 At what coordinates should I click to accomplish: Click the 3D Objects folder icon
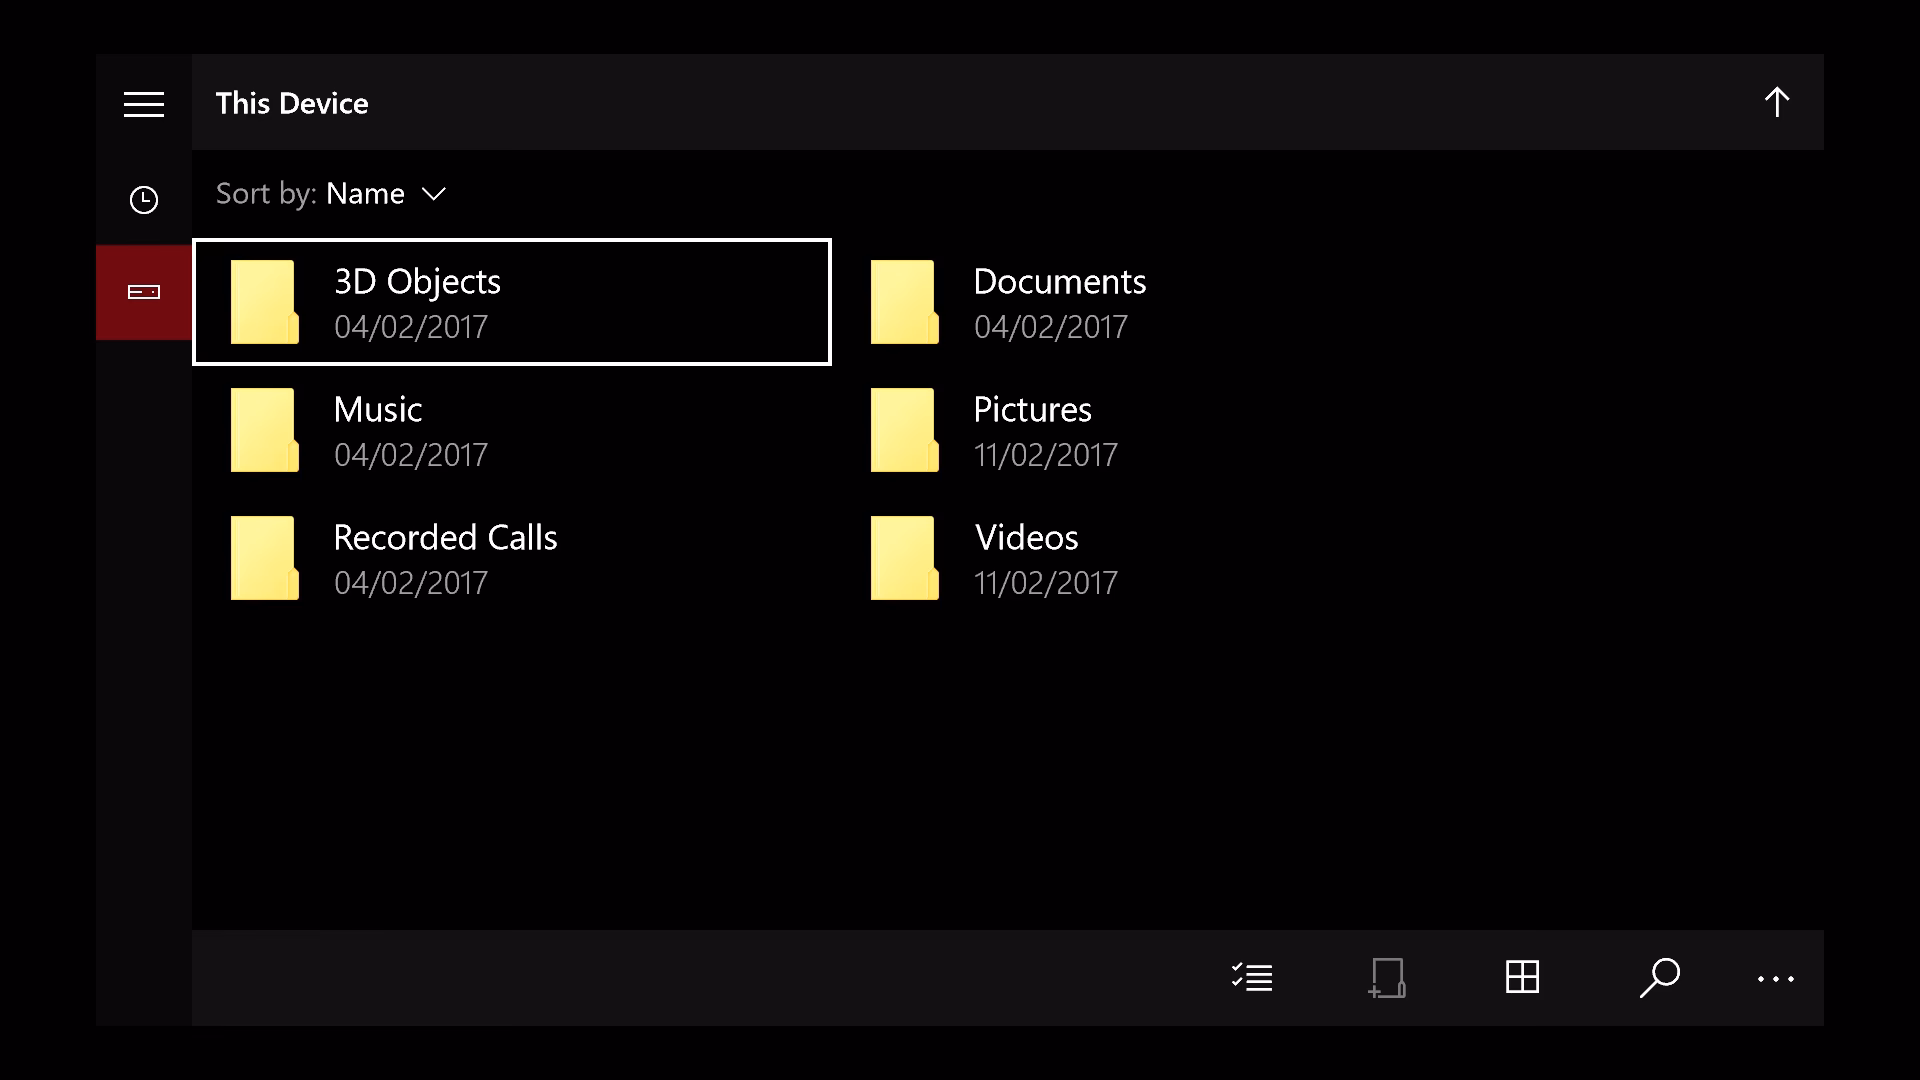[x=264, y=301]
